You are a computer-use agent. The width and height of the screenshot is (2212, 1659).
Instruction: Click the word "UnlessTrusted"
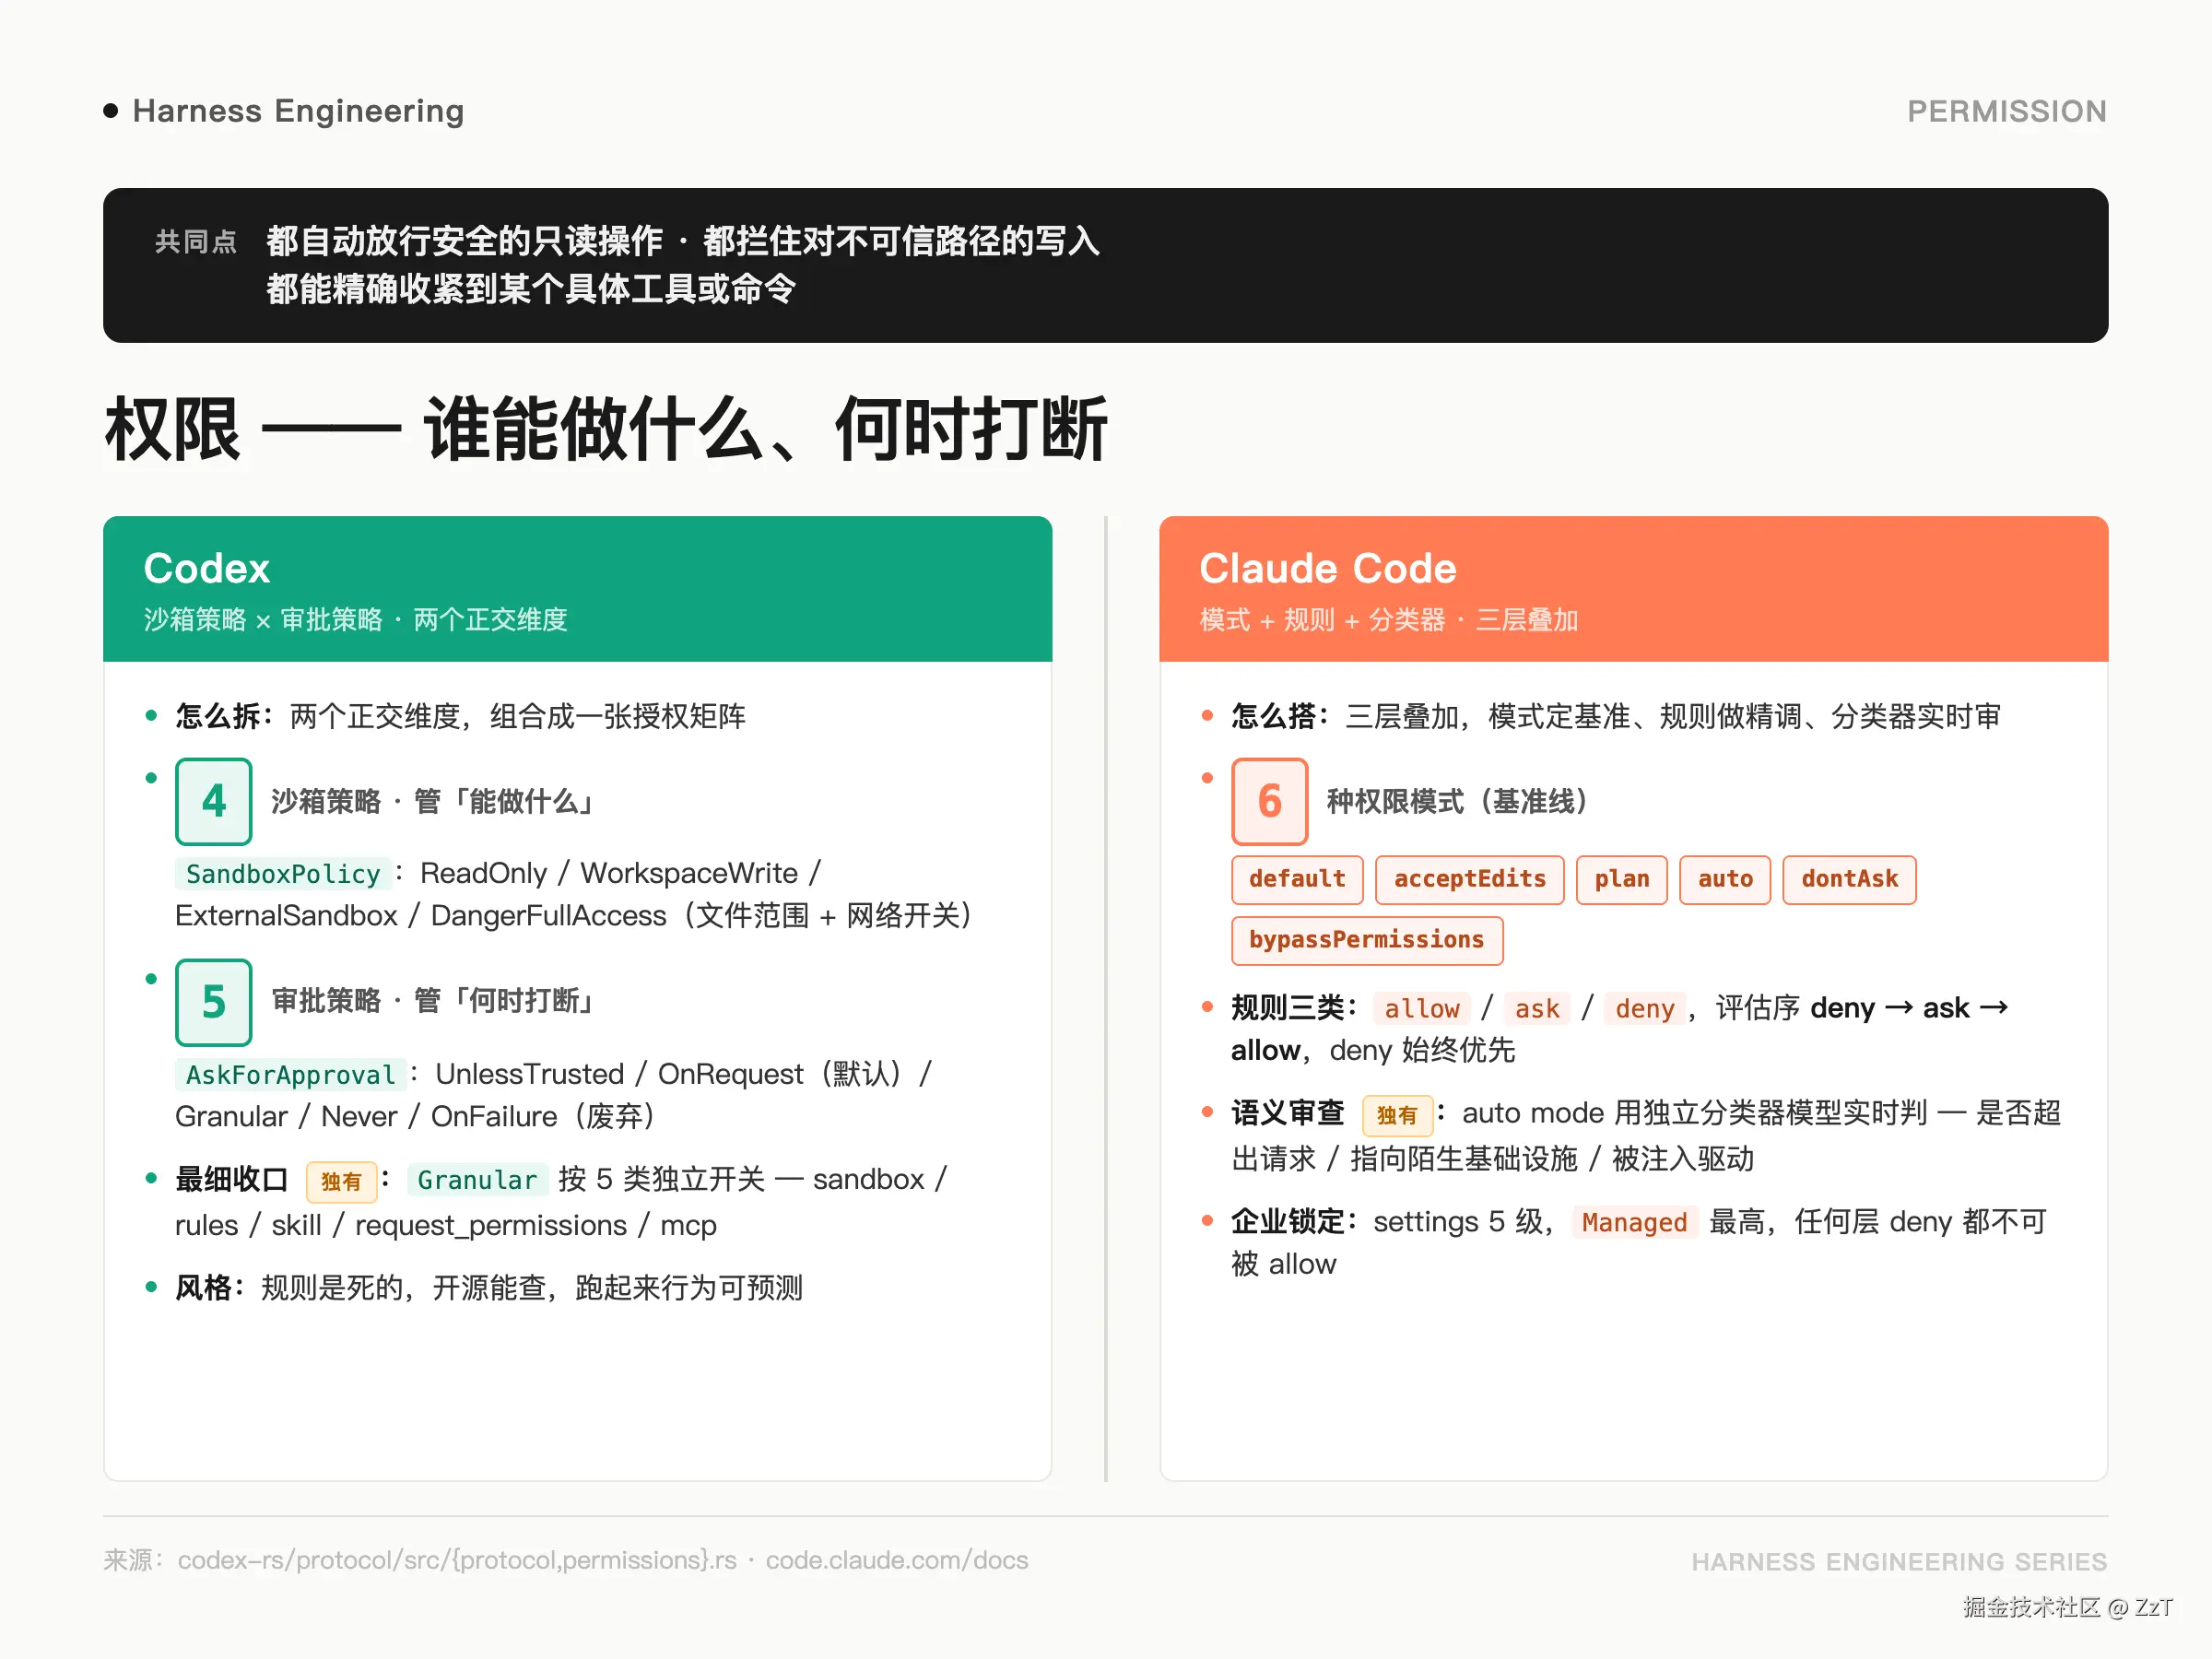[x=529, y=1074]
